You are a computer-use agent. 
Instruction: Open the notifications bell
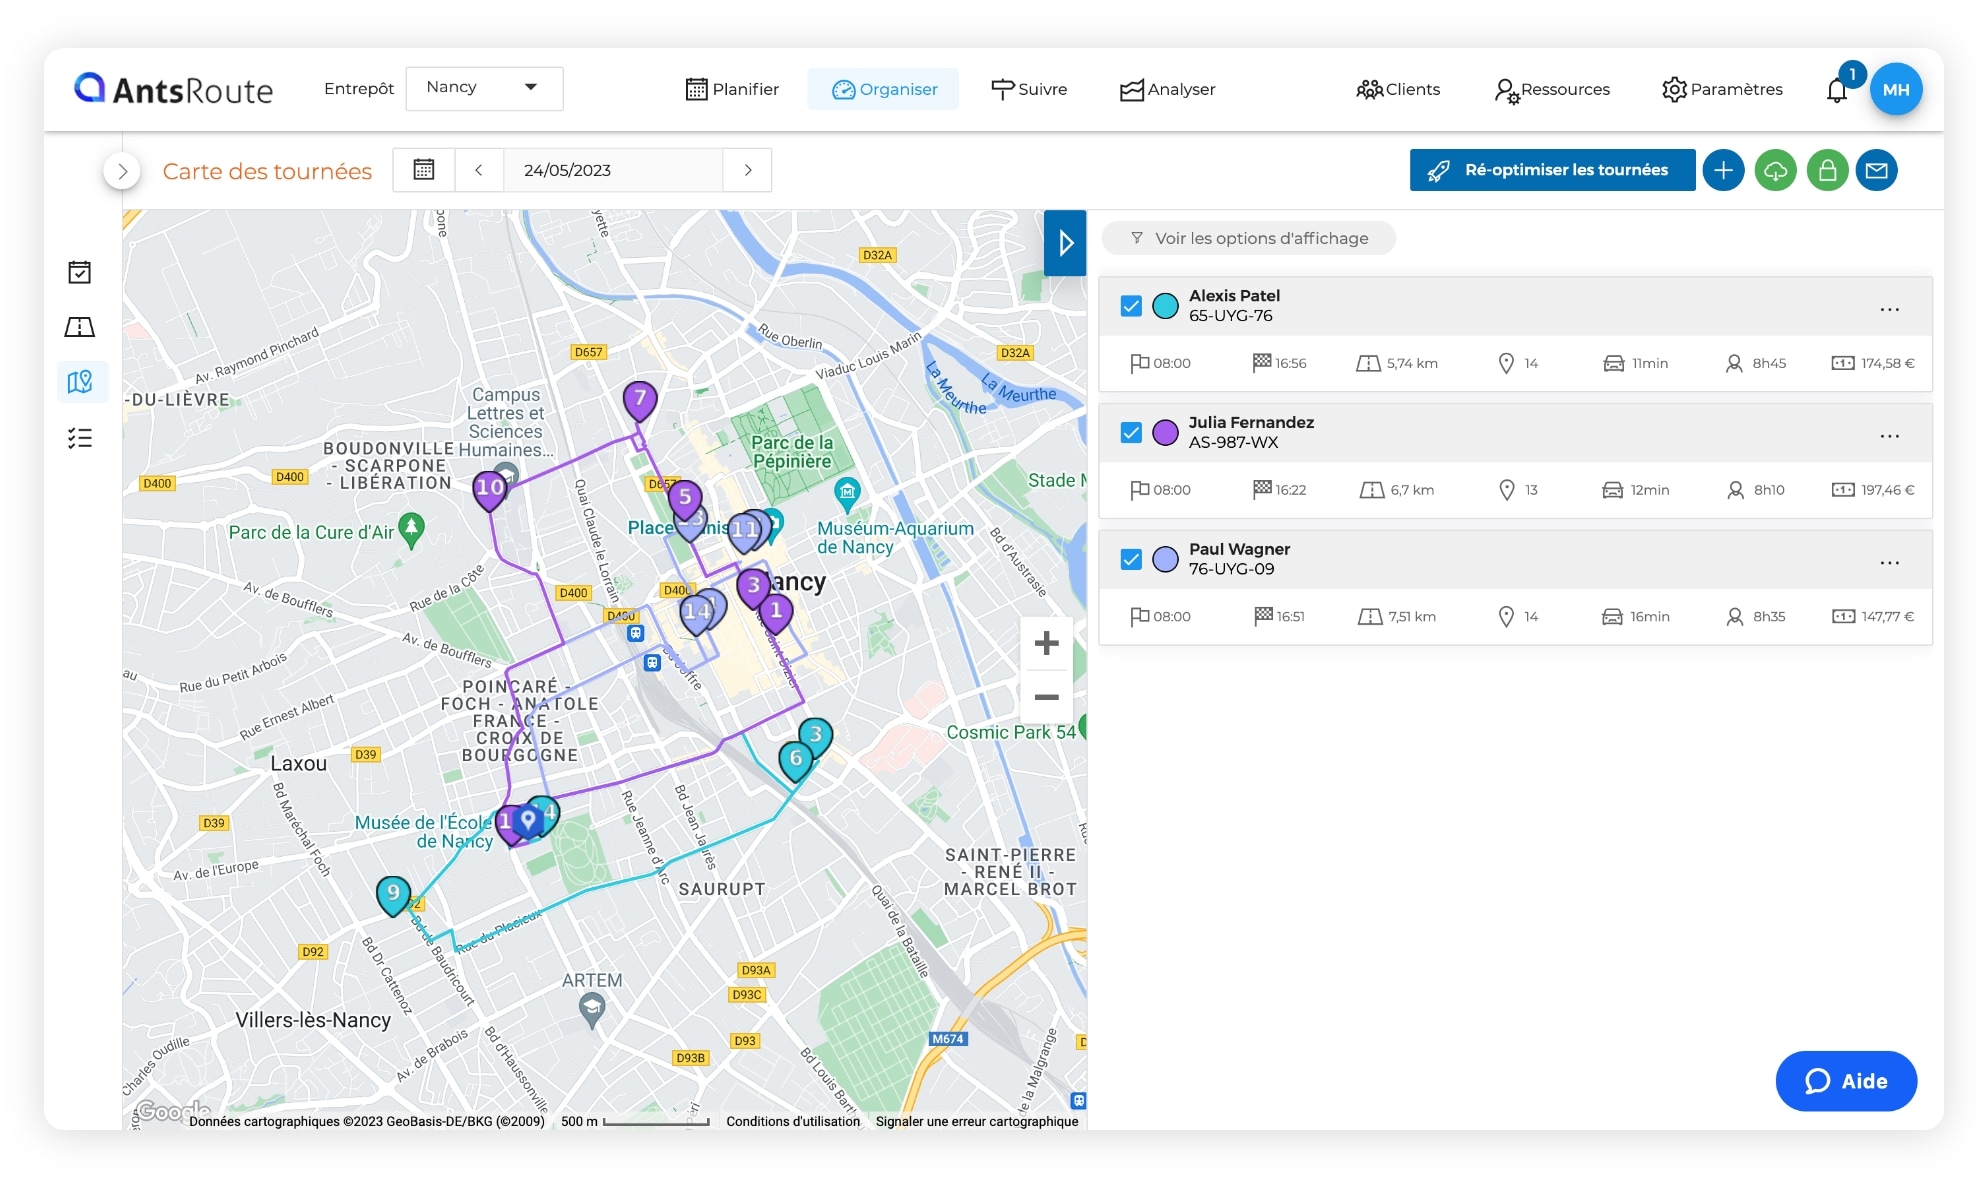1838,89
